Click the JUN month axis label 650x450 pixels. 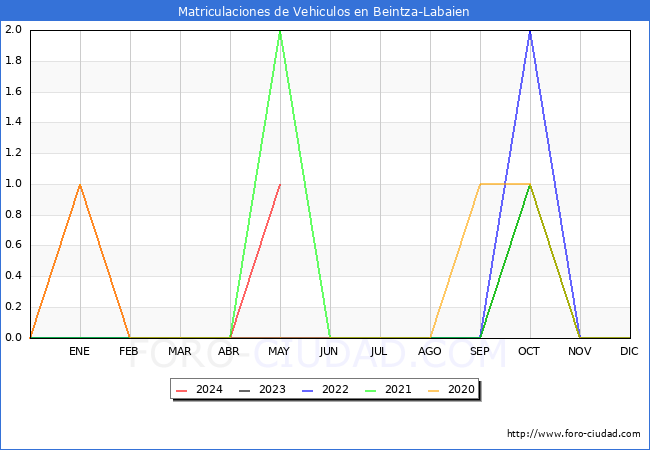[x=329, y=351]
